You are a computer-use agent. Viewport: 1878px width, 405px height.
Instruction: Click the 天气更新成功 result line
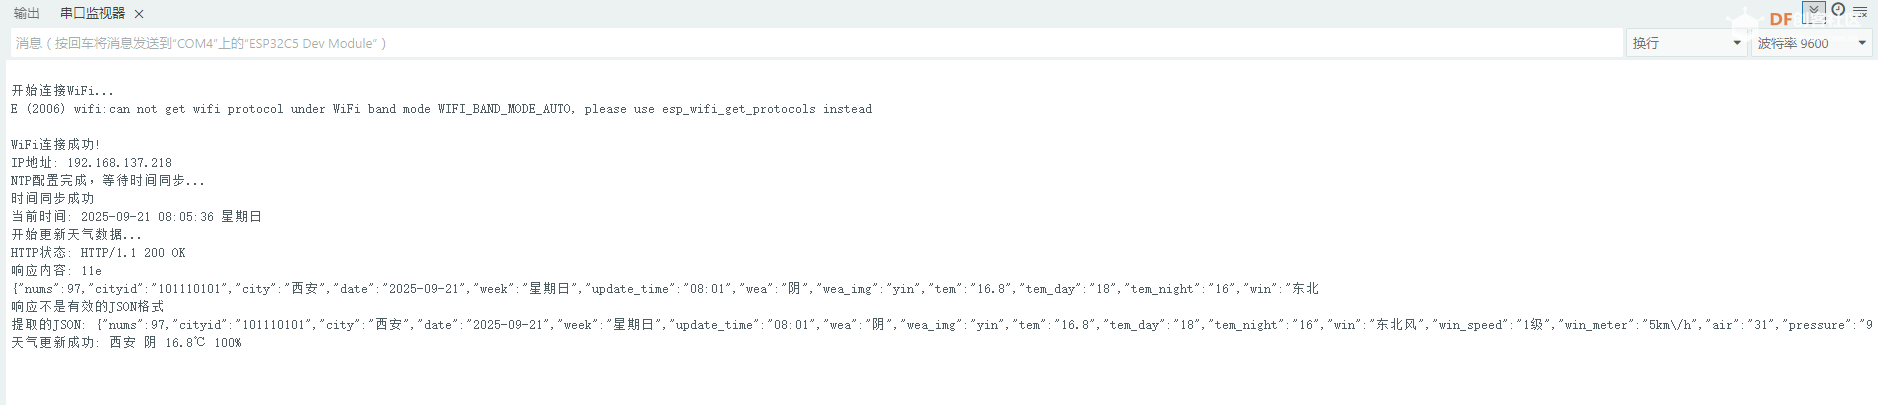click(126, 343)
